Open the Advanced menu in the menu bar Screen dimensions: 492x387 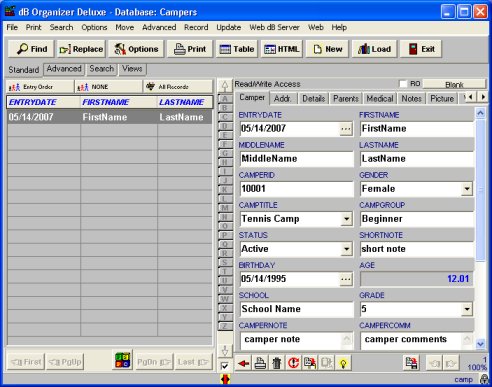pyautogui.click(x=159, y=27)
